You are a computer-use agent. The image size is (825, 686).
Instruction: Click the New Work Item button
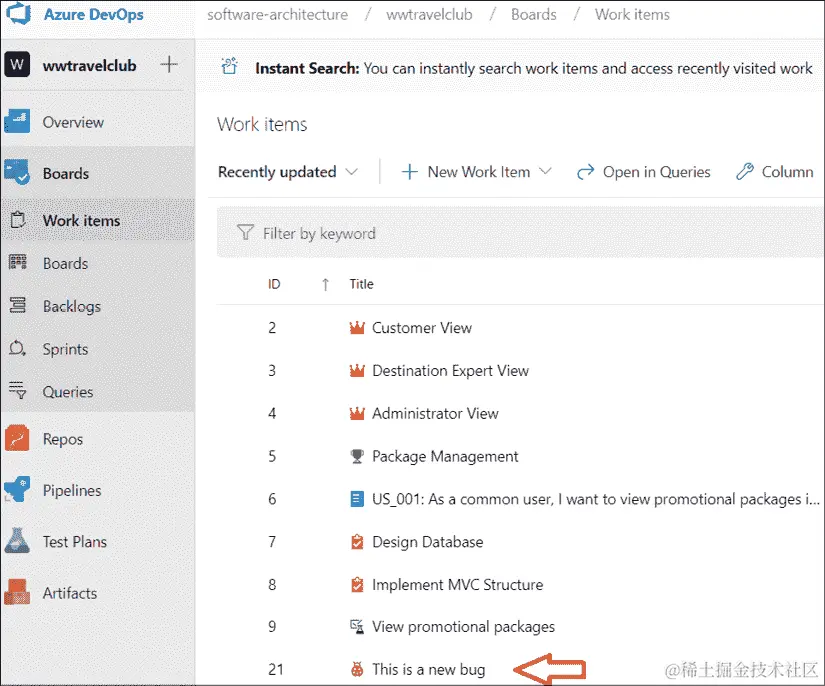coord(466,172)
